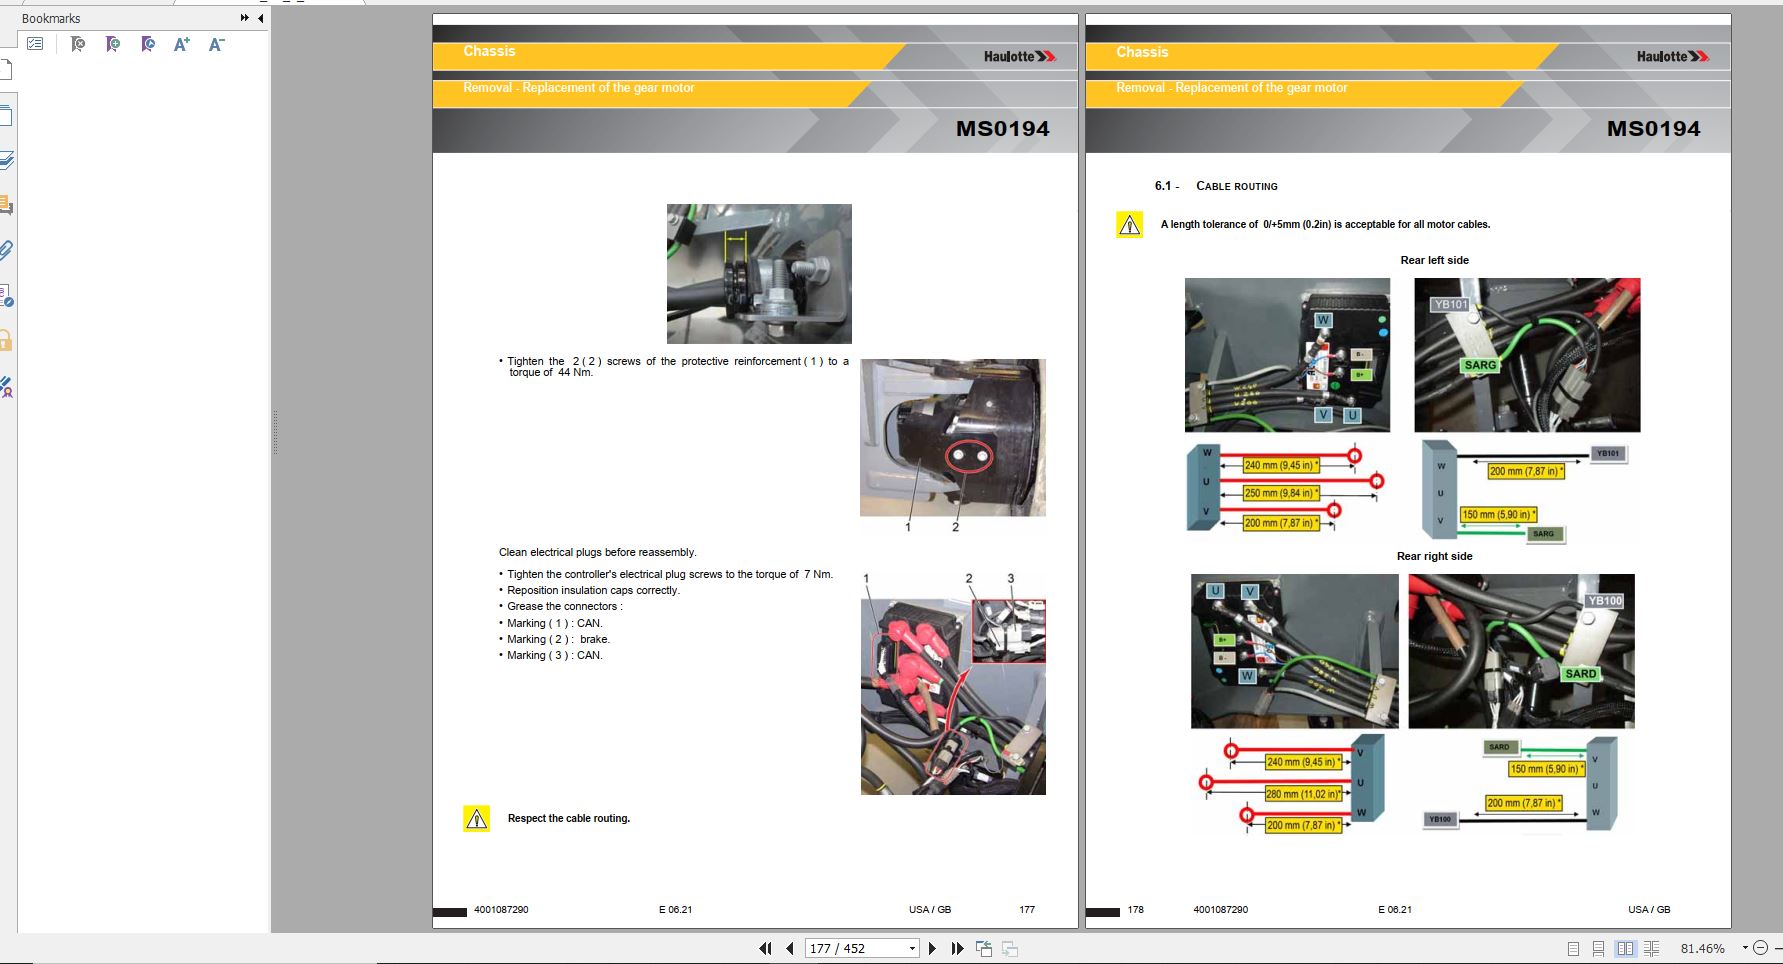Click the zoom out minus button
The image size is (1783, 964).
pyautogui.click(x=1762, y=948)
